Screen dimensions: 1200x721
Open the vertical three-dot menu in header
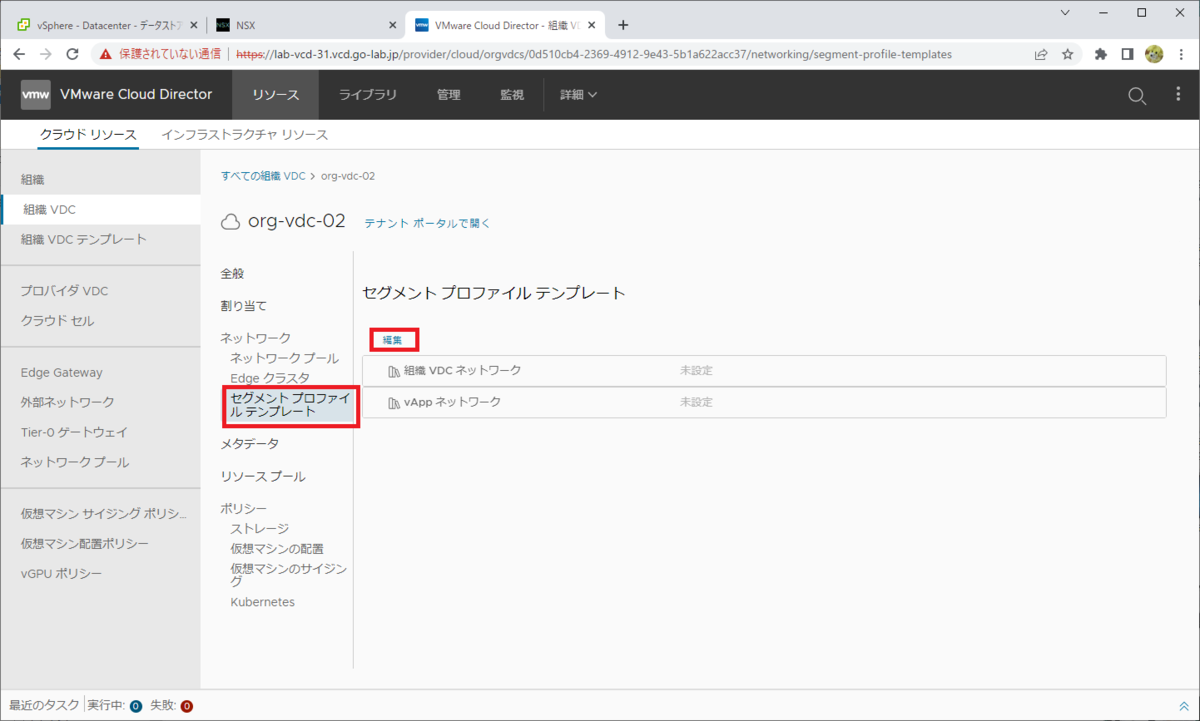point(1178,95)
